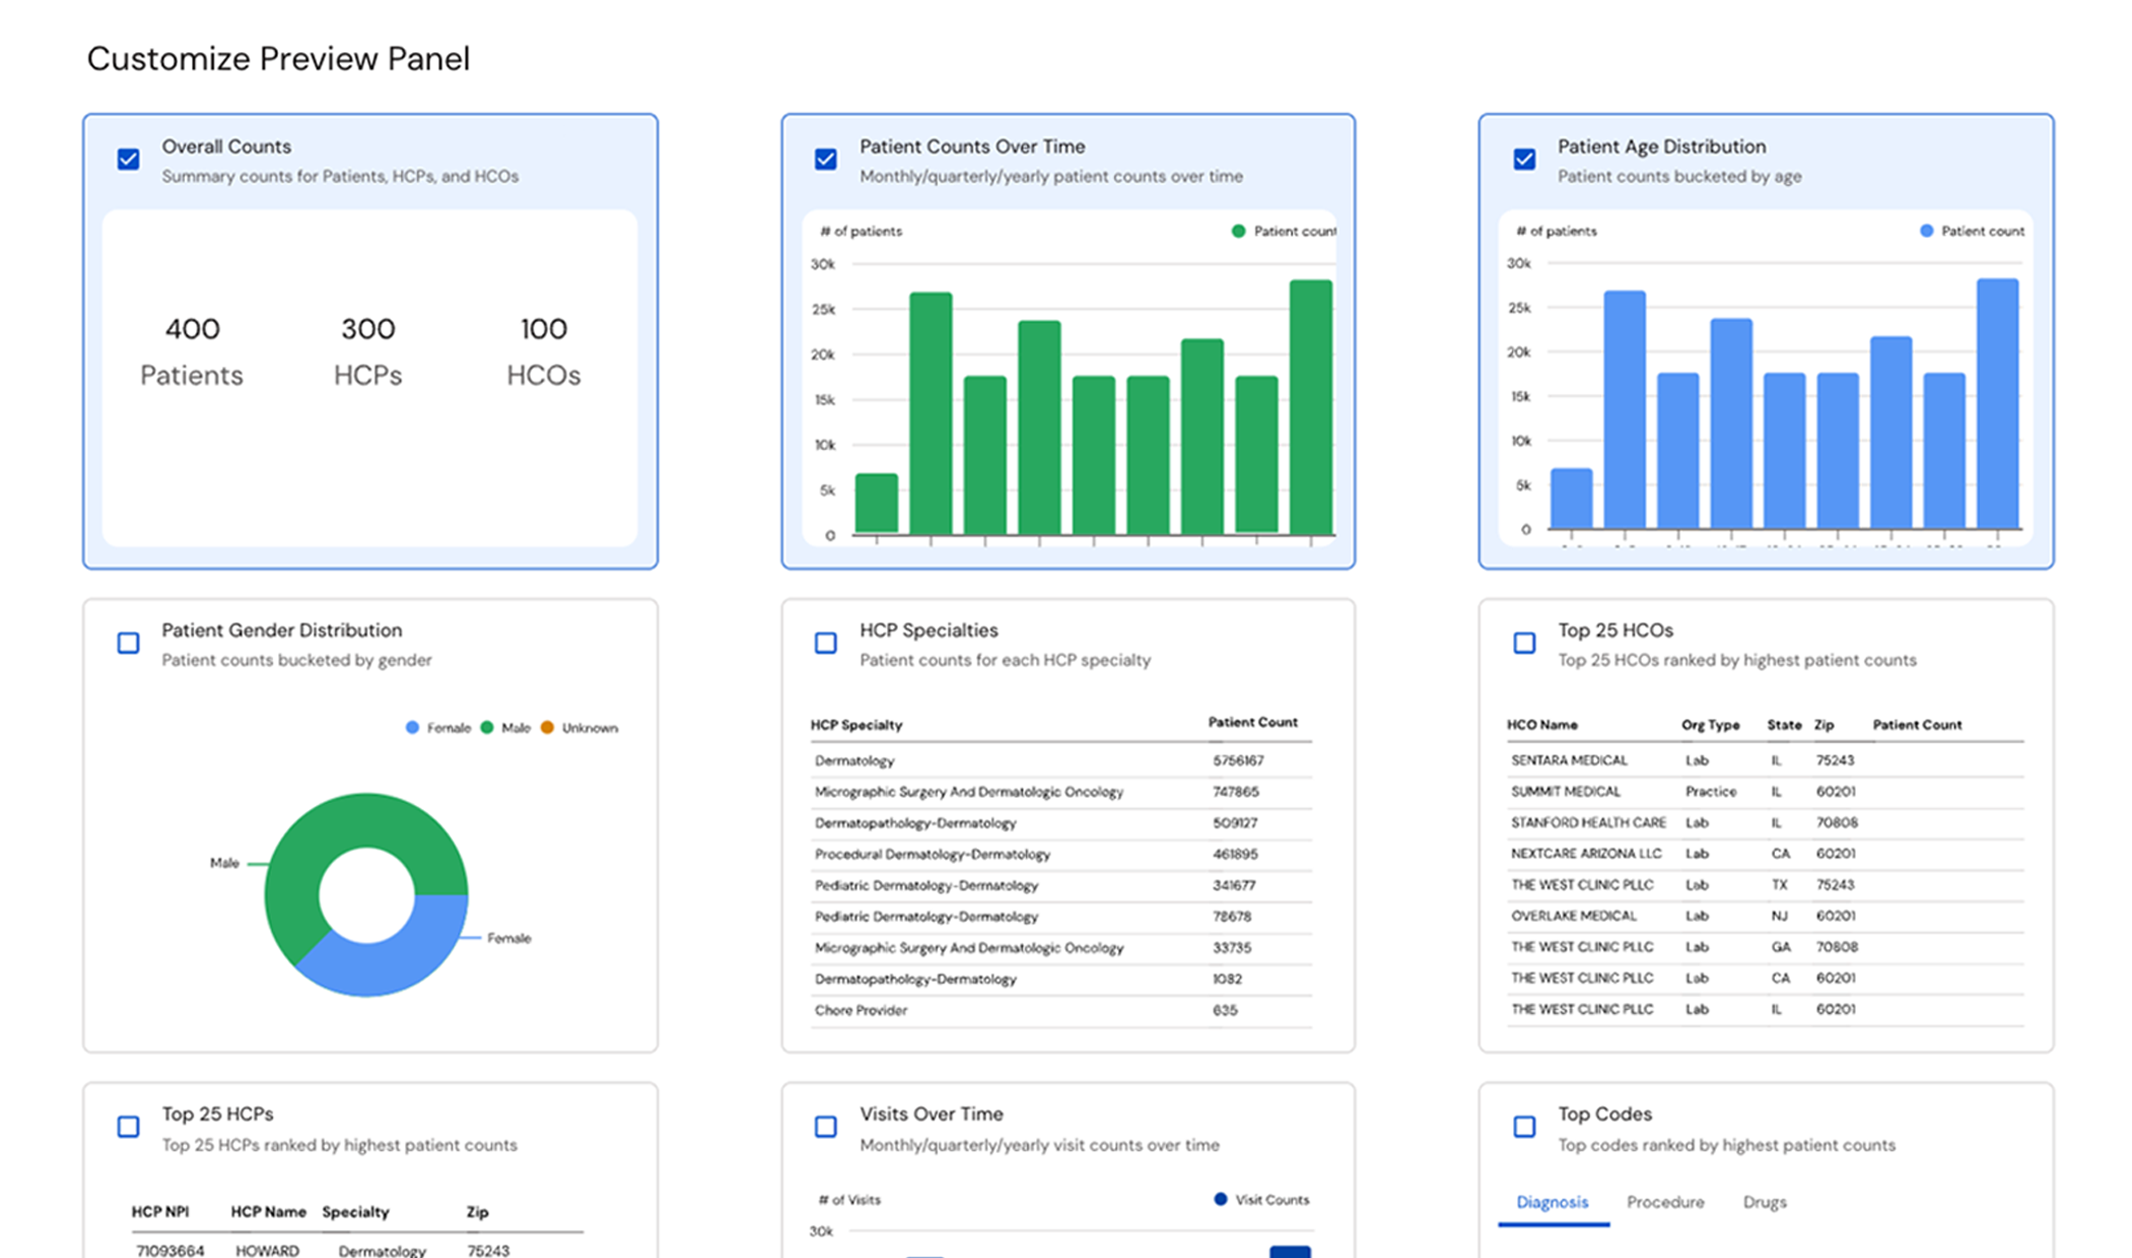The height and width of the screenshot is (1258, 2132).
Task: Click the Male legend dot in gender chart
Action: tap(487, 727)
